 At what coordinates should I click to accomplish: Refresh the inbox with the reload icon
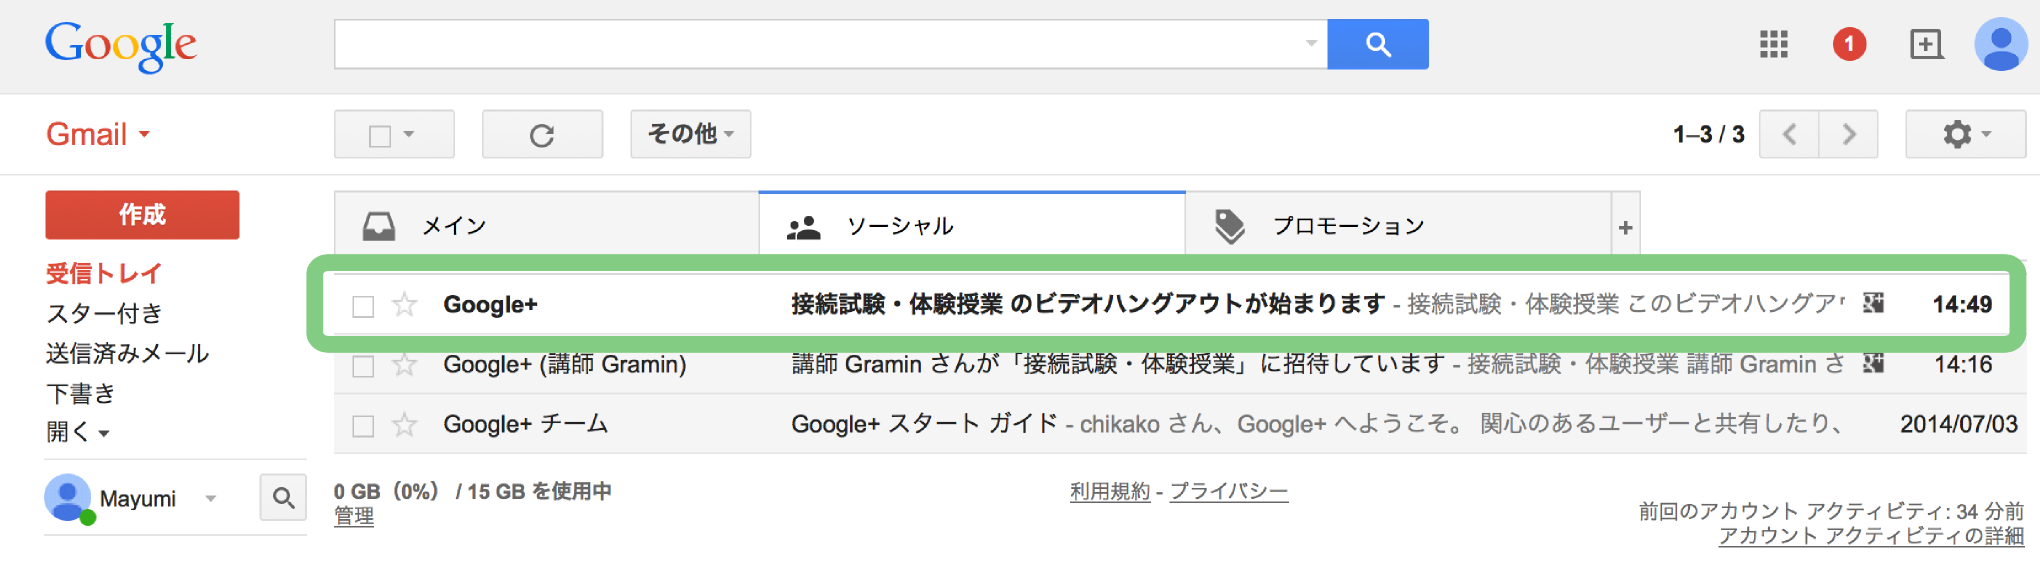click(x=542, y=134)
